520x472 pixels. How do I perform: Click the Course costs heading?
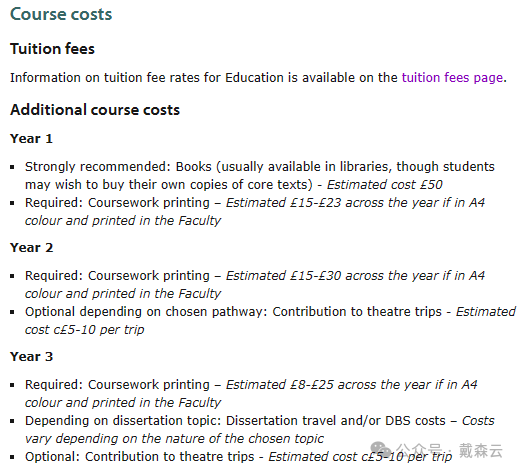click(x=61, y=14)
